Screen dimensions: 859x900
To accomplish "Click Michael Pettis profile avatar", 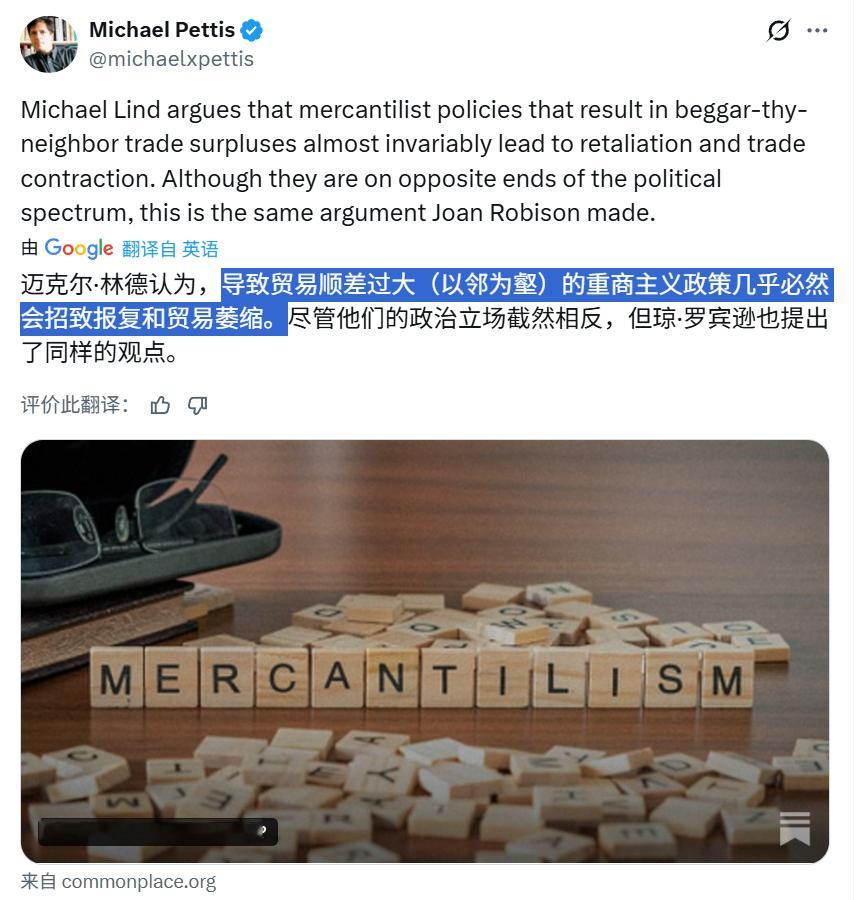I will (x=48, y=45).
